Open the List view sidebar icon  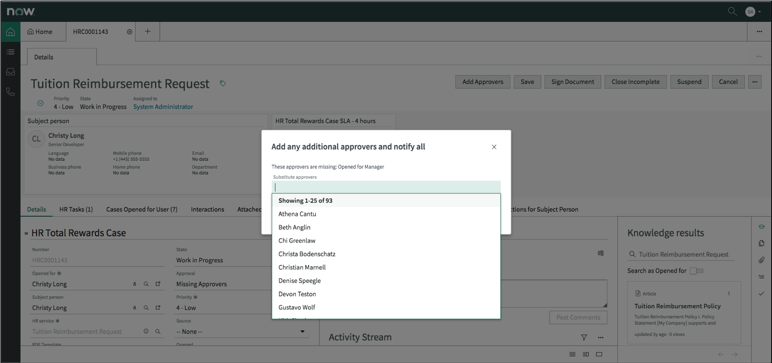point(10,52)
